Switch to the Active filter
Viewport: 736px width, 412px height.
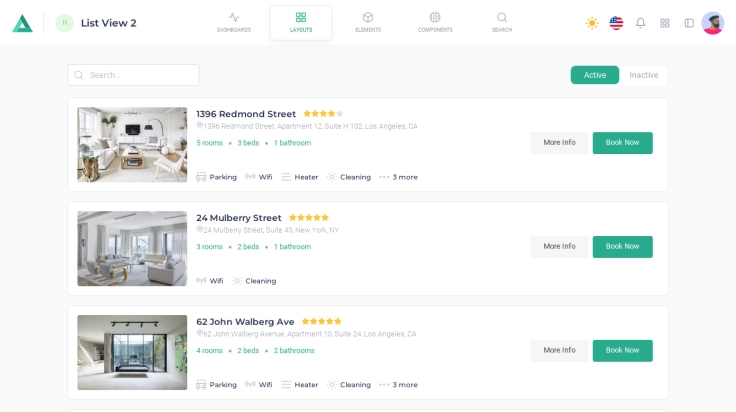pyautogui.click(x=595, y=75)
